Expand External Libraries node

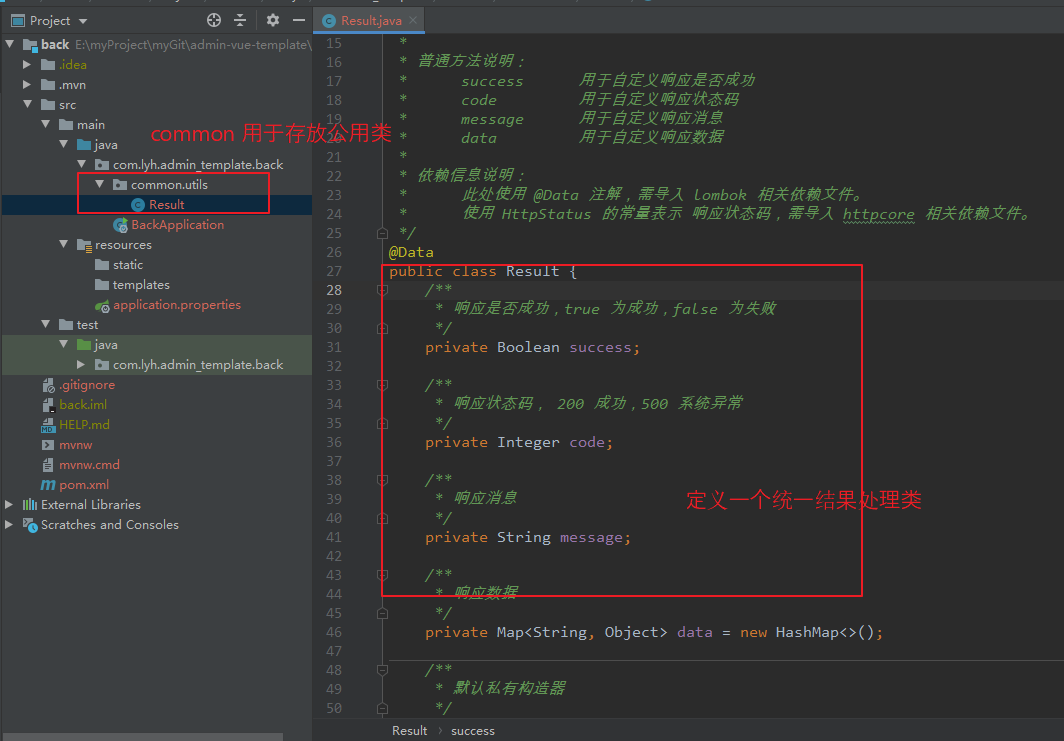[9, 504]
